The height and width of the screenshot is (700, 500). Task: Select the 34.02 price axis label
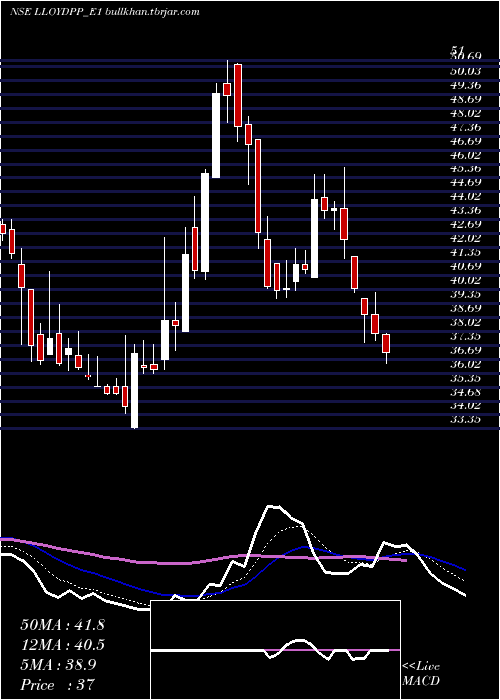pyautogui.click(x=466, y=405)
